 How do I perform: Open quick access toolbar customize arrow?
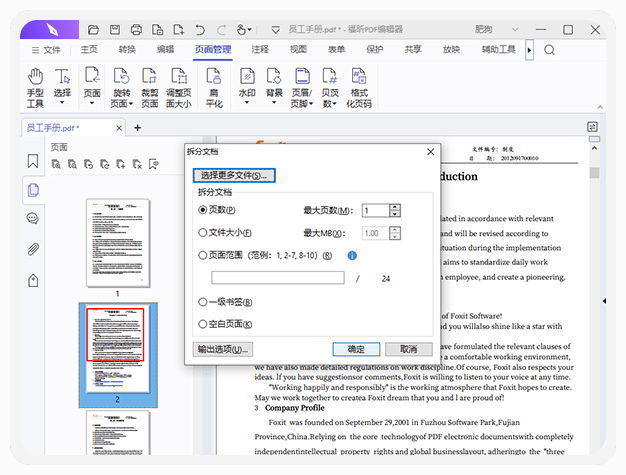coord(275,30)
